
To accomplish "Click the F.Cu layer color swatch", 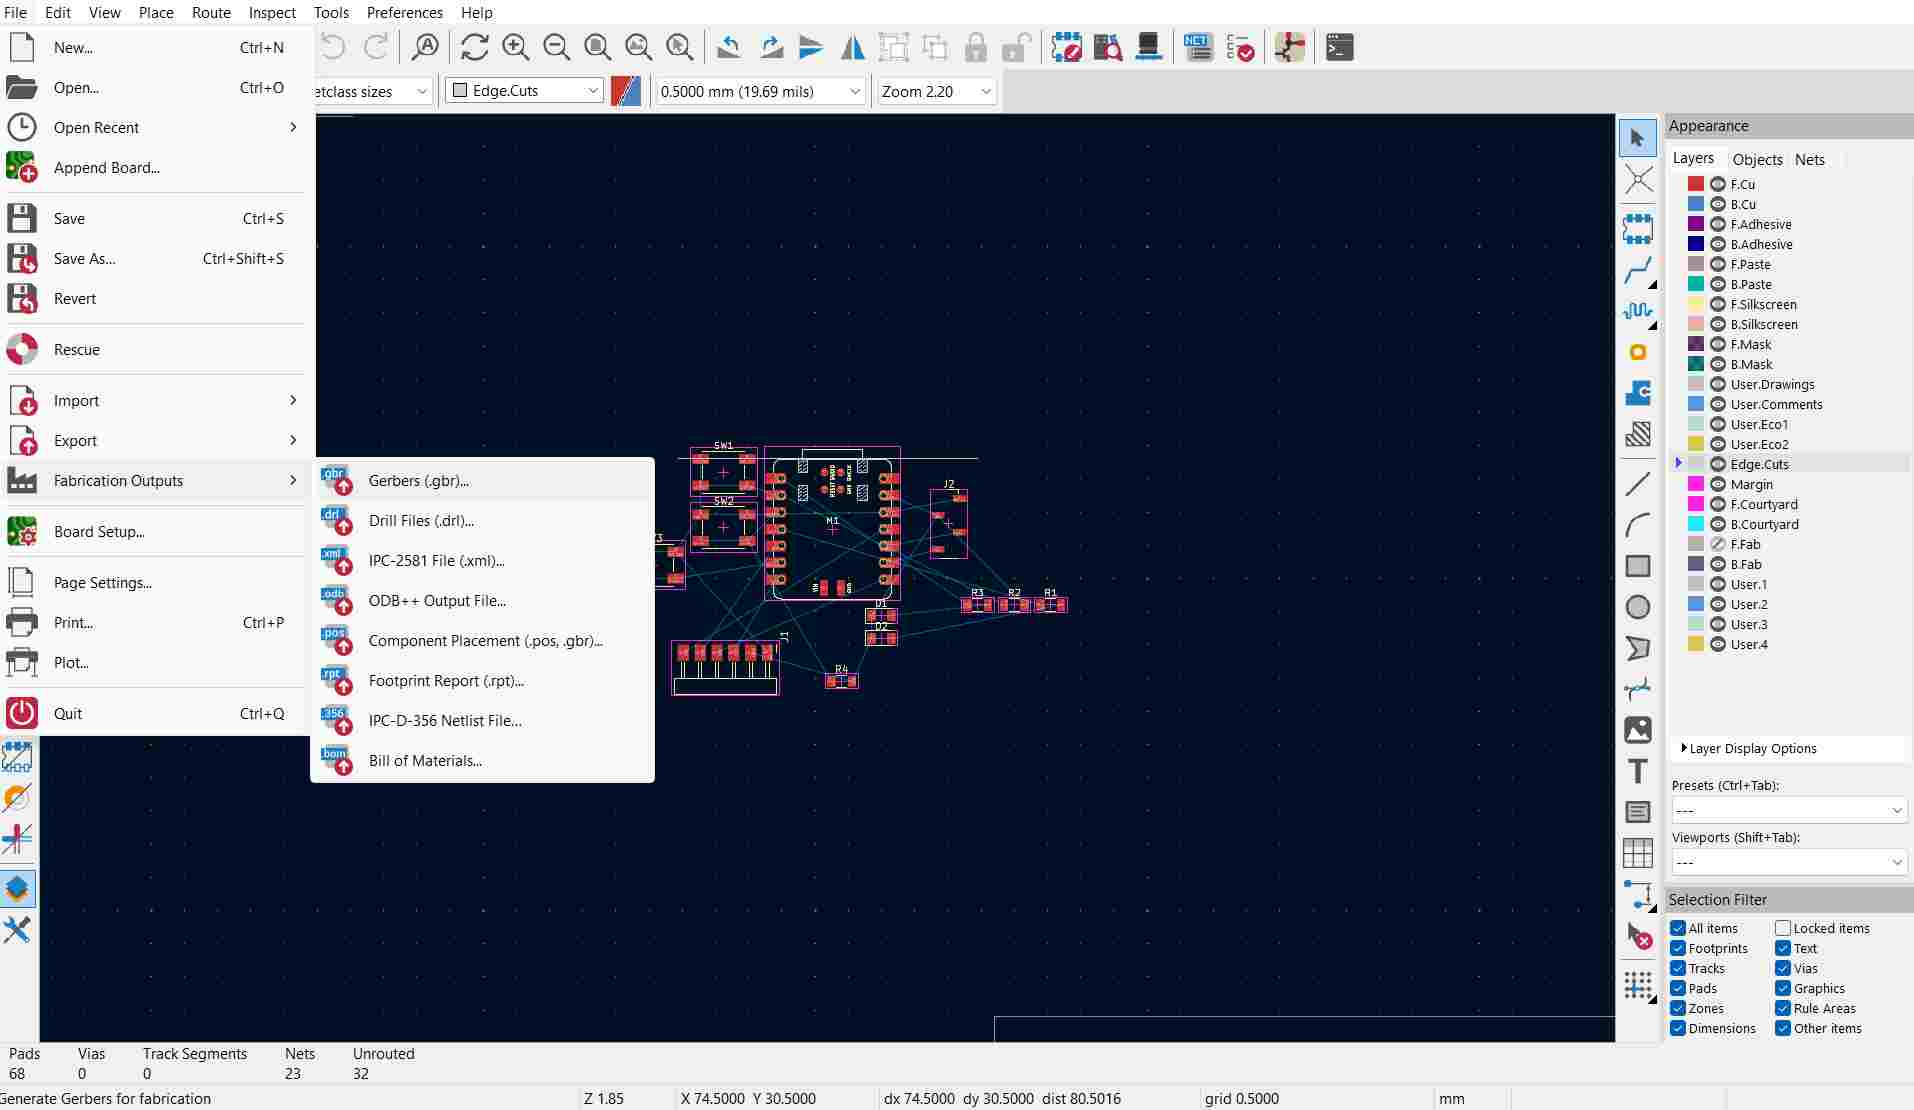I will [x=1695, y=184].
